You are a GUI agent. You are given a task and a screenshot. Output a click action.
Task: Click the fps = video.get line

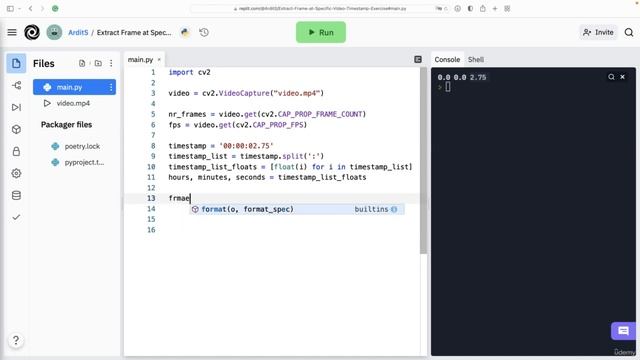238,124
